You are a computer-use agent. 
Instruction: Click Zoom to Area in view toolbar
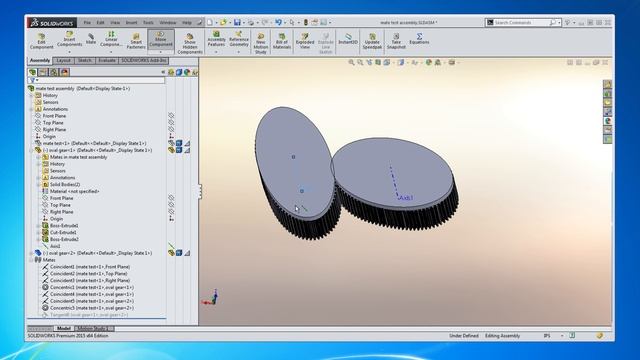360,62
